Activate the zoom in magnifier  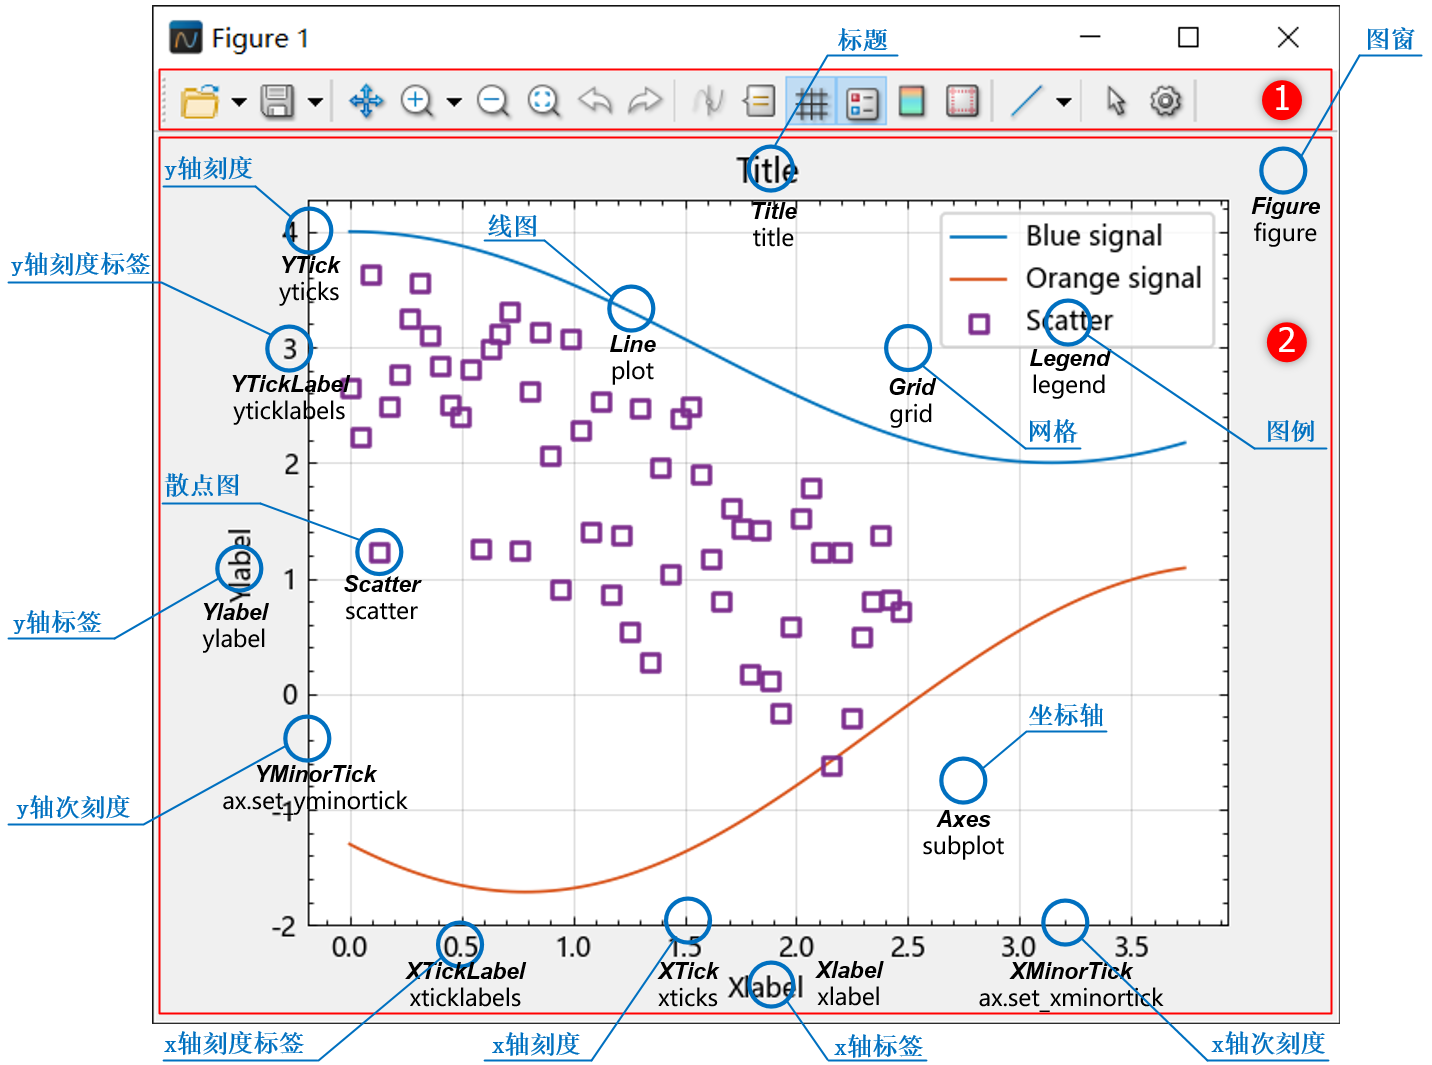pyautogui.click(x=417, y=101)
